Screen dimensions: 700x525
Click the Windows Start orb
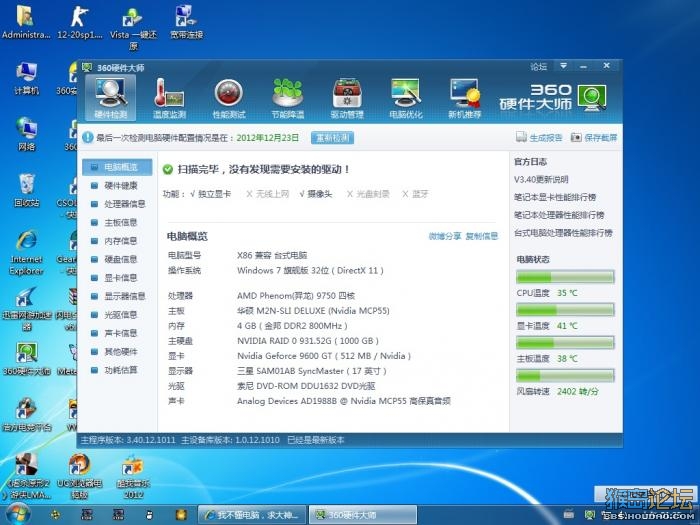(x=18, y=514)
